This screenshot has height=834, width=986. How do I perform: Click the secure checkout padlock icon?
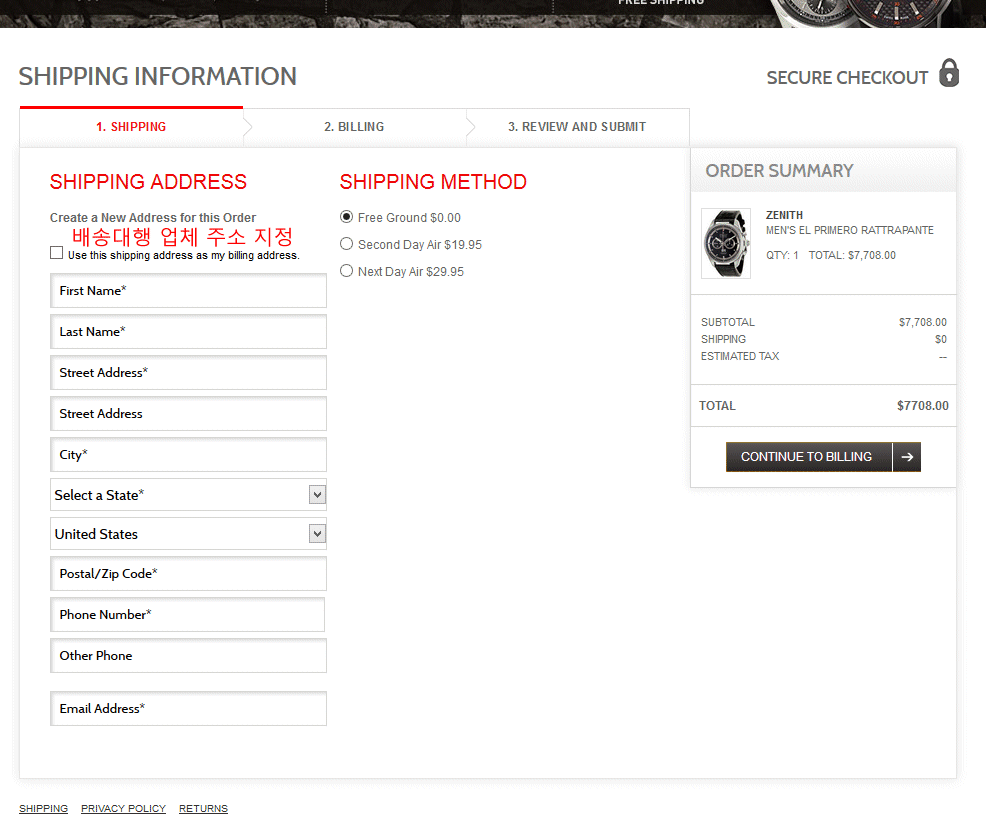(949, 74)
